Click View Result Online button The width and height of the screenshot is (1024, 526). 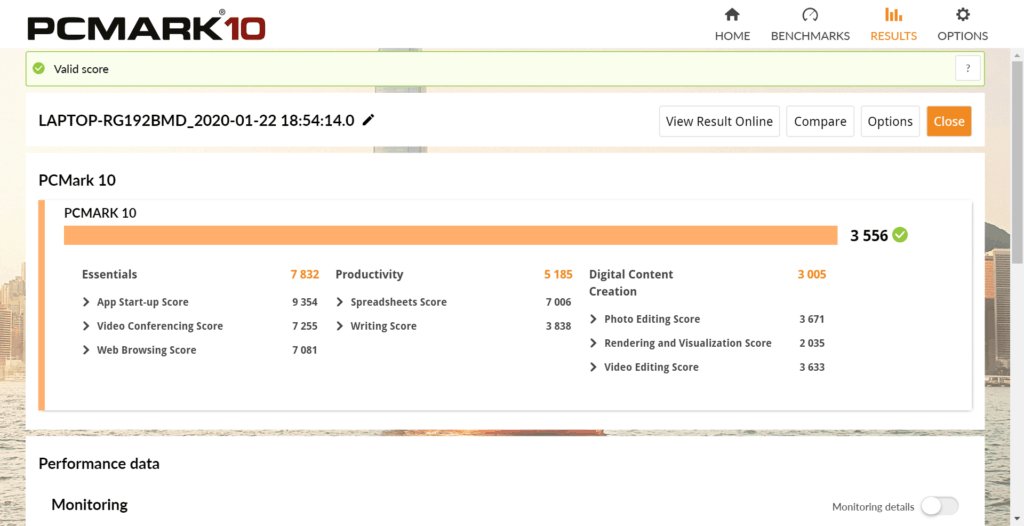[x=719, y=121]
